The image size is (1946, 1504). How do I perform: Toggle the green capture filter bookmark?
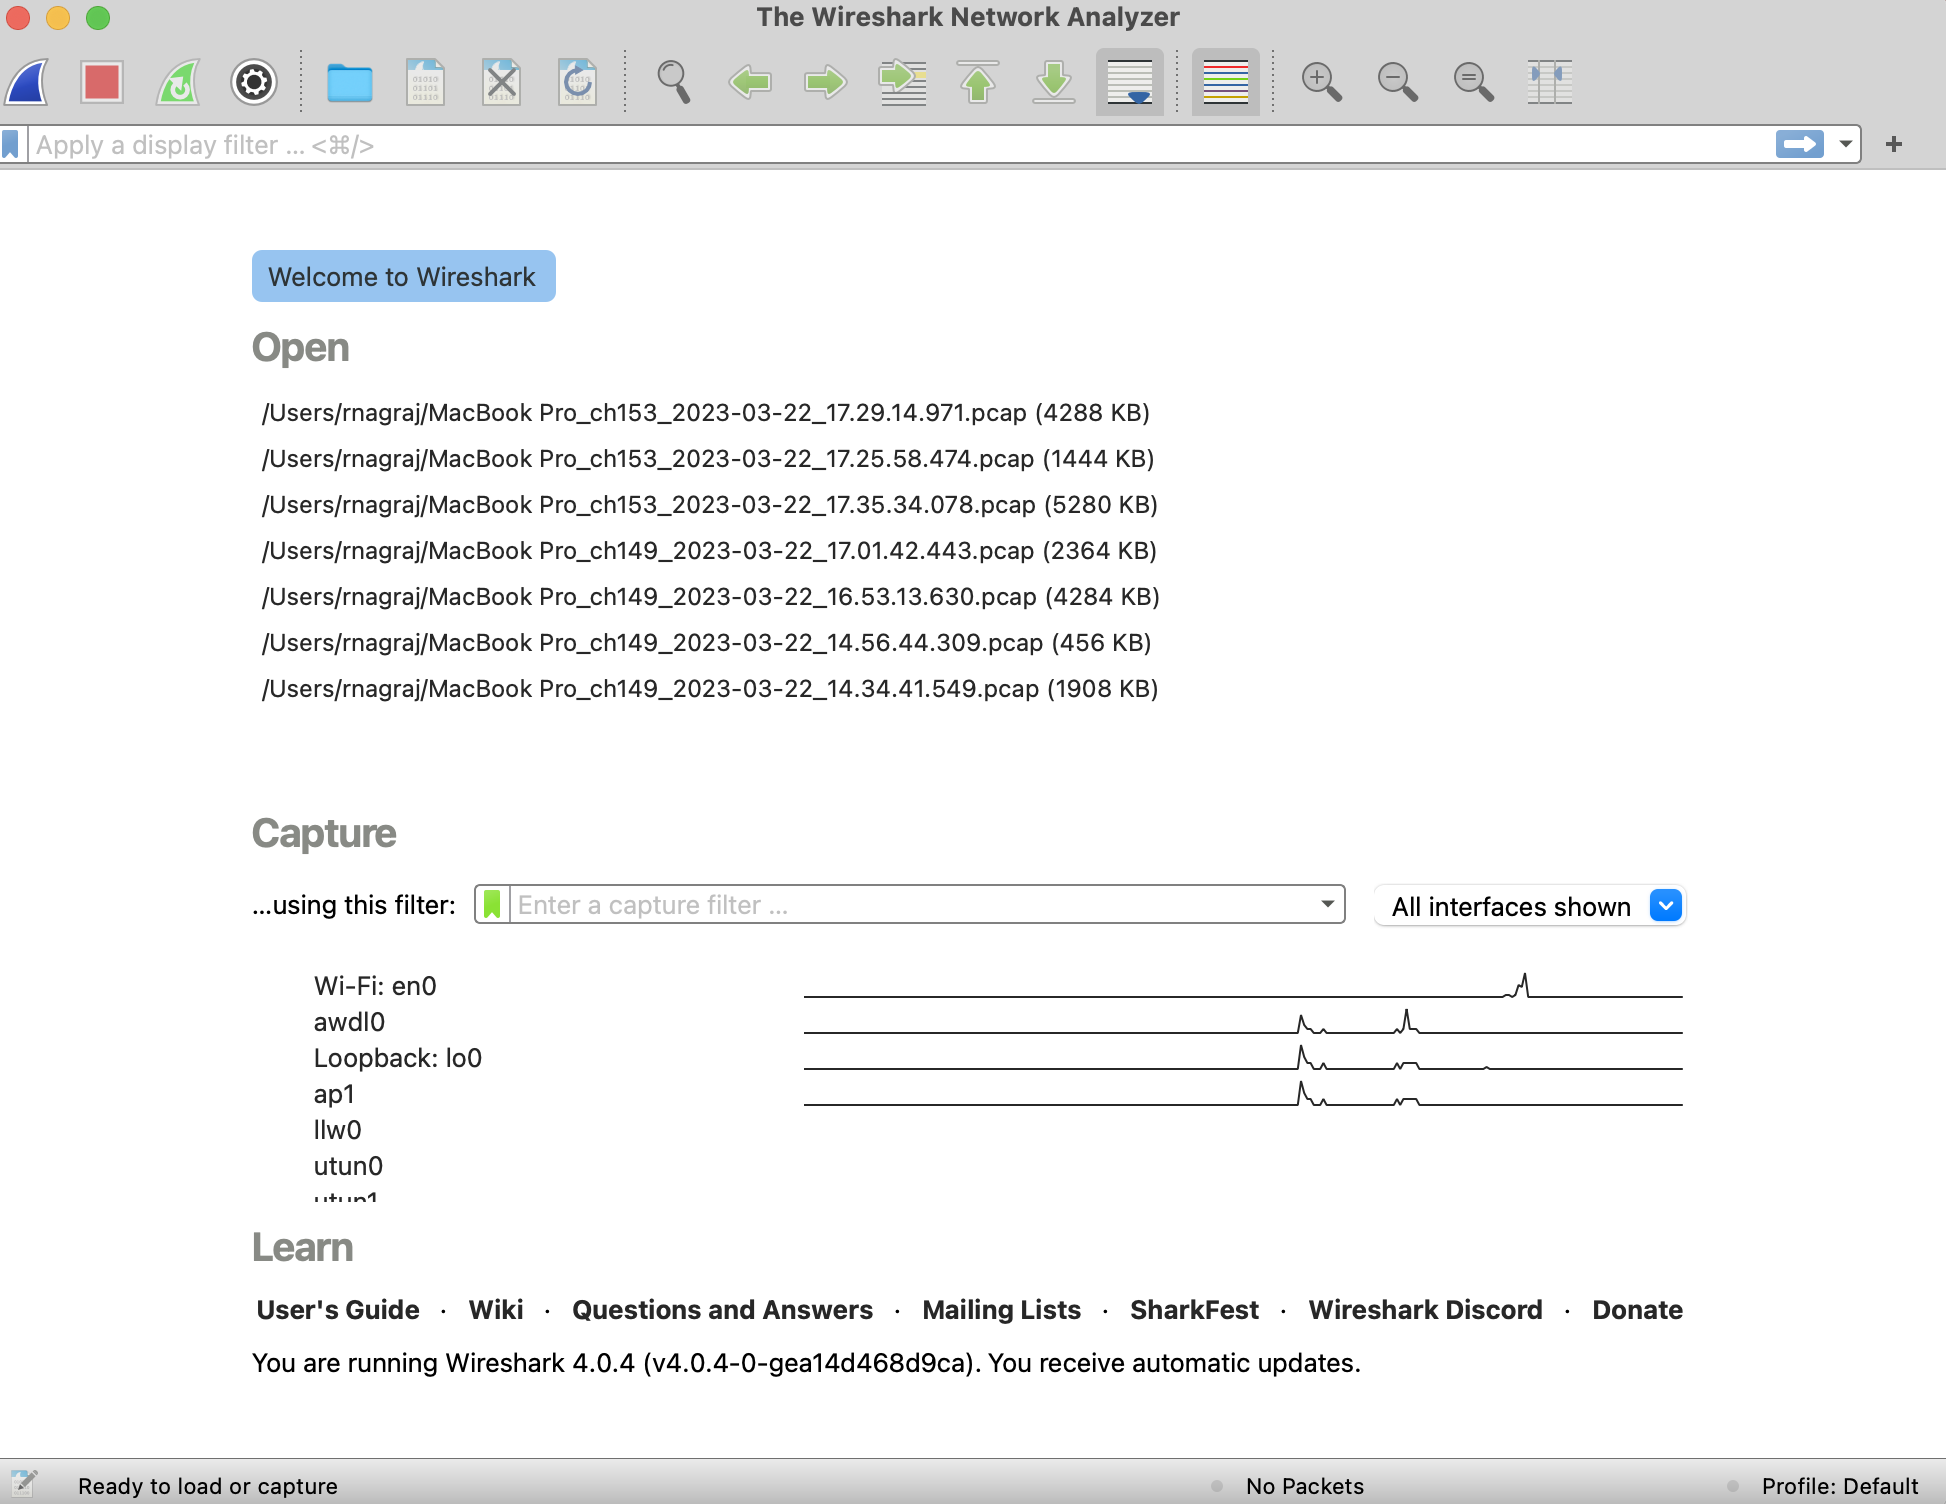point(492,904)
